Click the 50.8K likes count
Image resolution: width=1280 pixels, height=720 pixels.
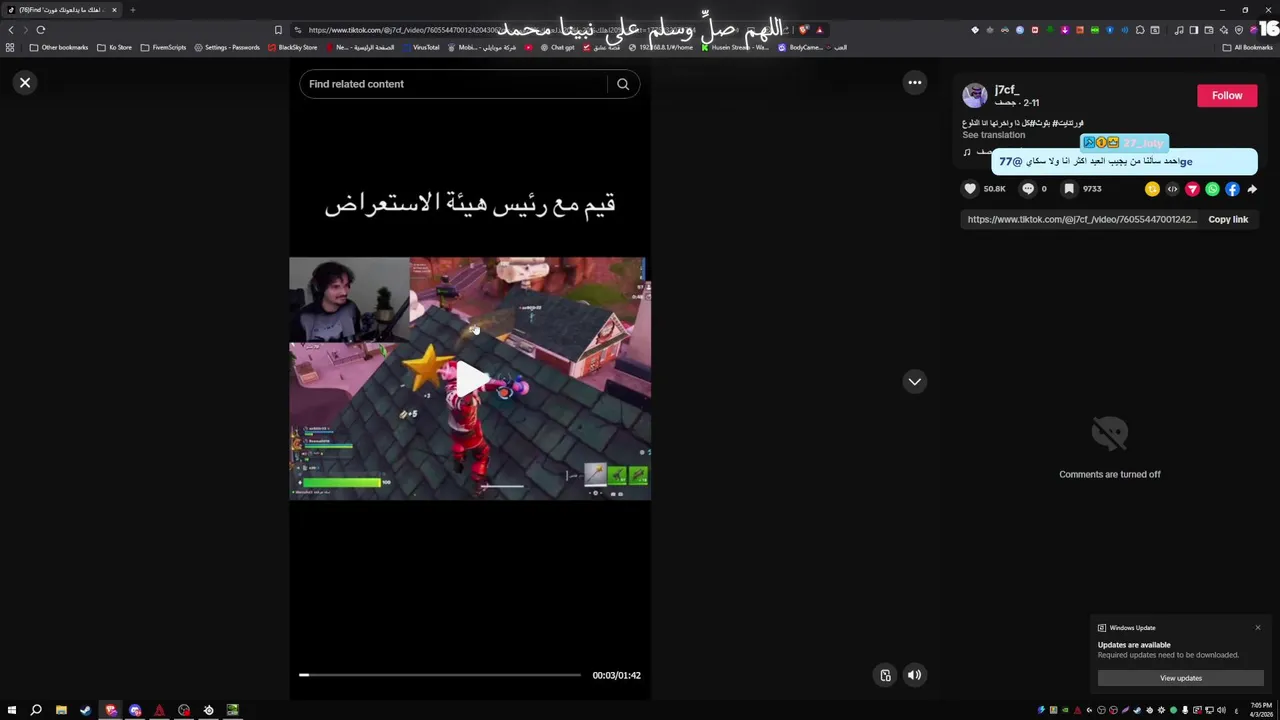pyautogui.click(x=994, y=189)
